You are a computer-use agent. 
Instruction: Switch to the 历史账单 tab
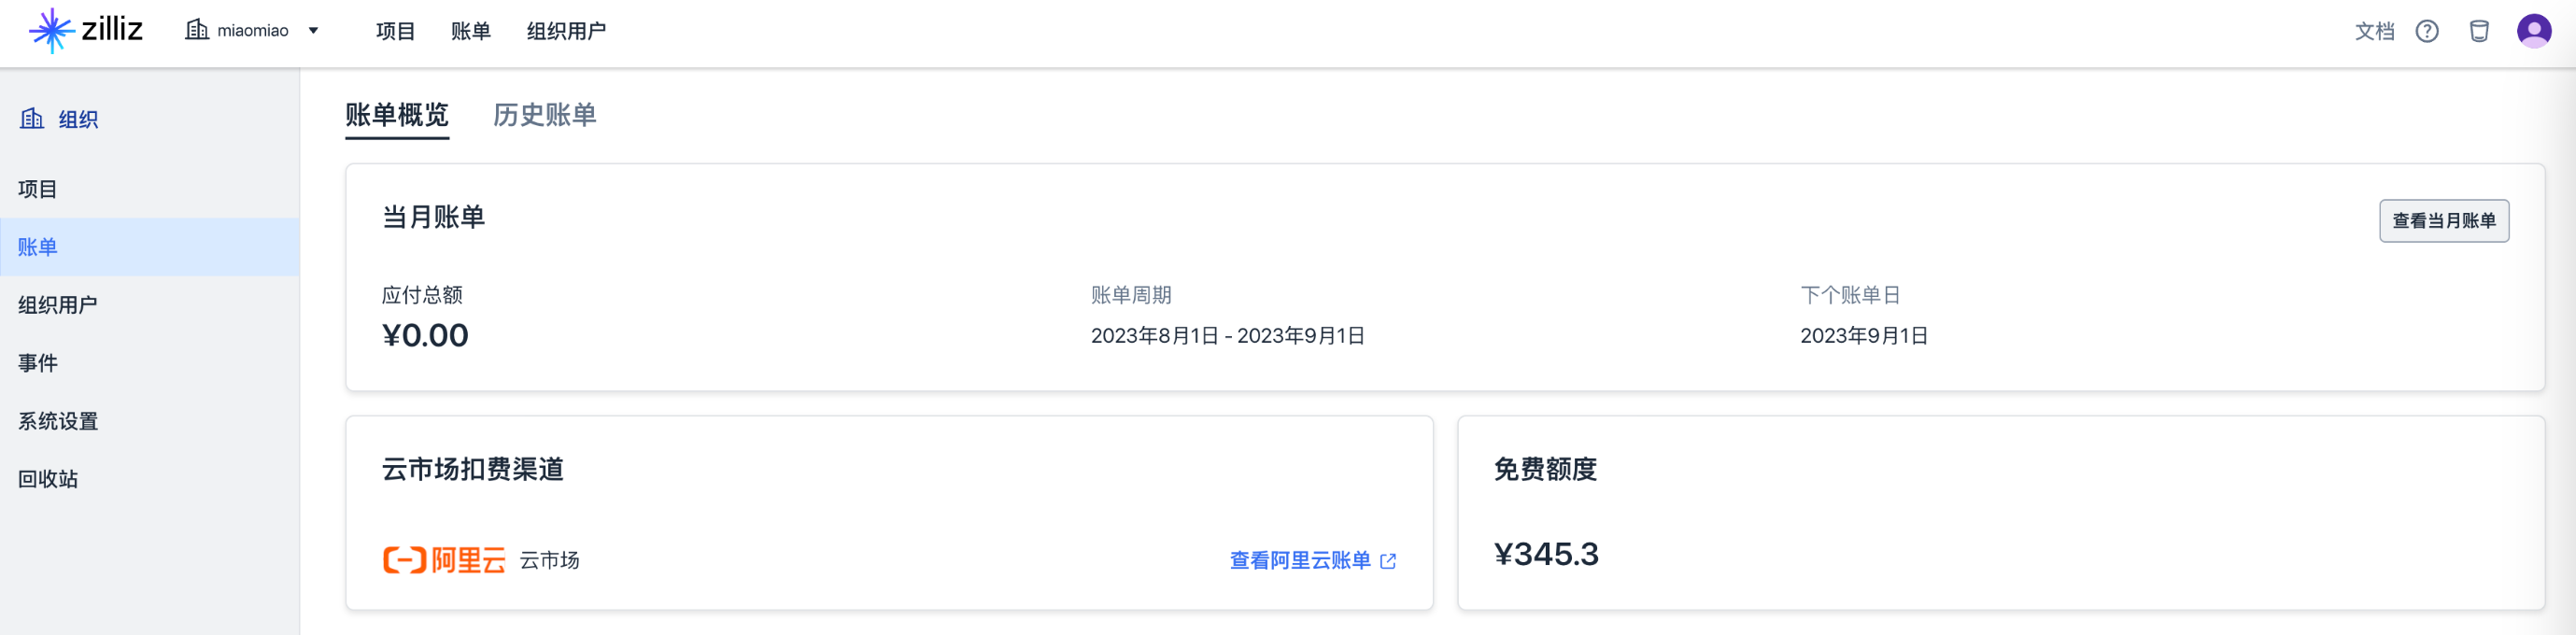click(544, 115)
